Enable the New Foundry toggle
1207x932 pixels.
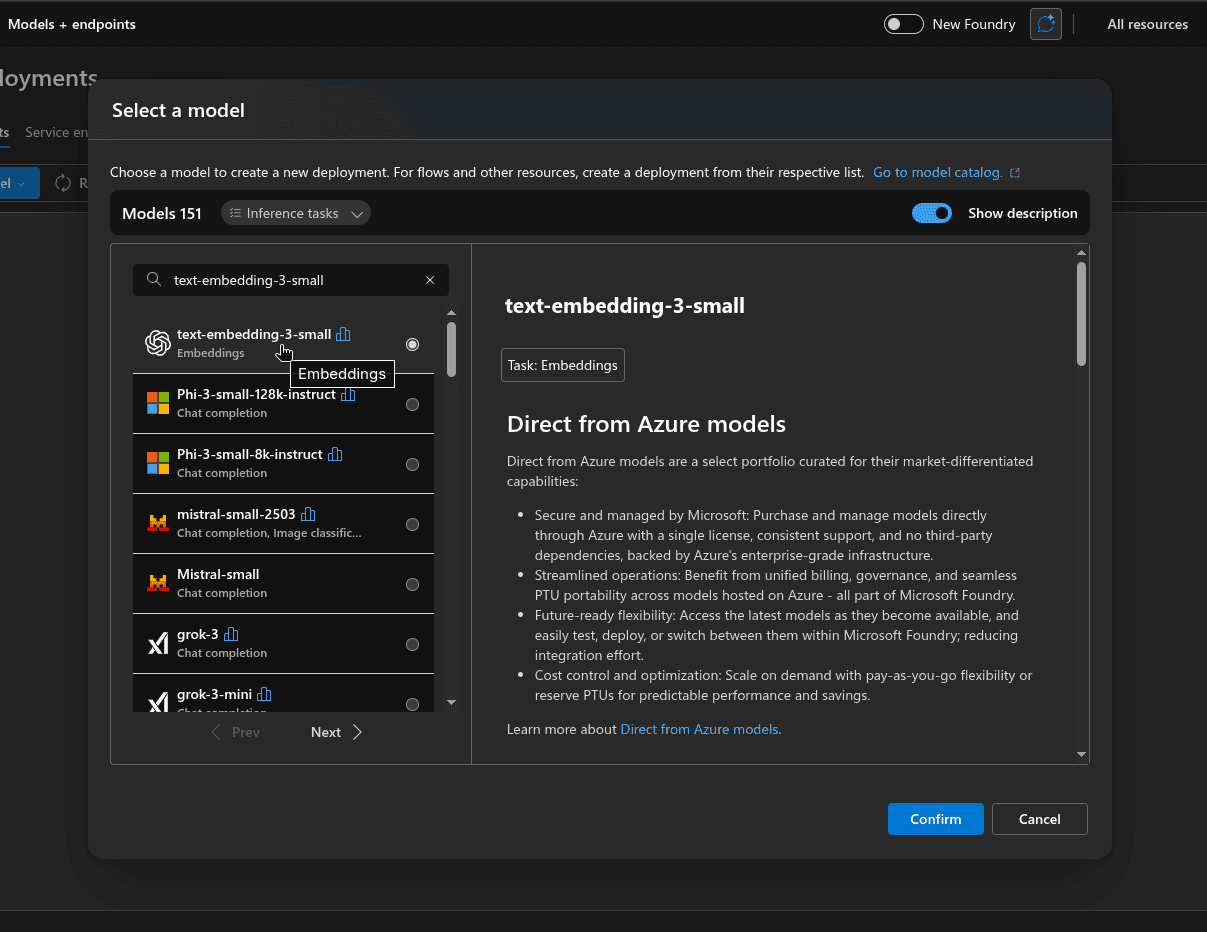(x=903, y=23)
